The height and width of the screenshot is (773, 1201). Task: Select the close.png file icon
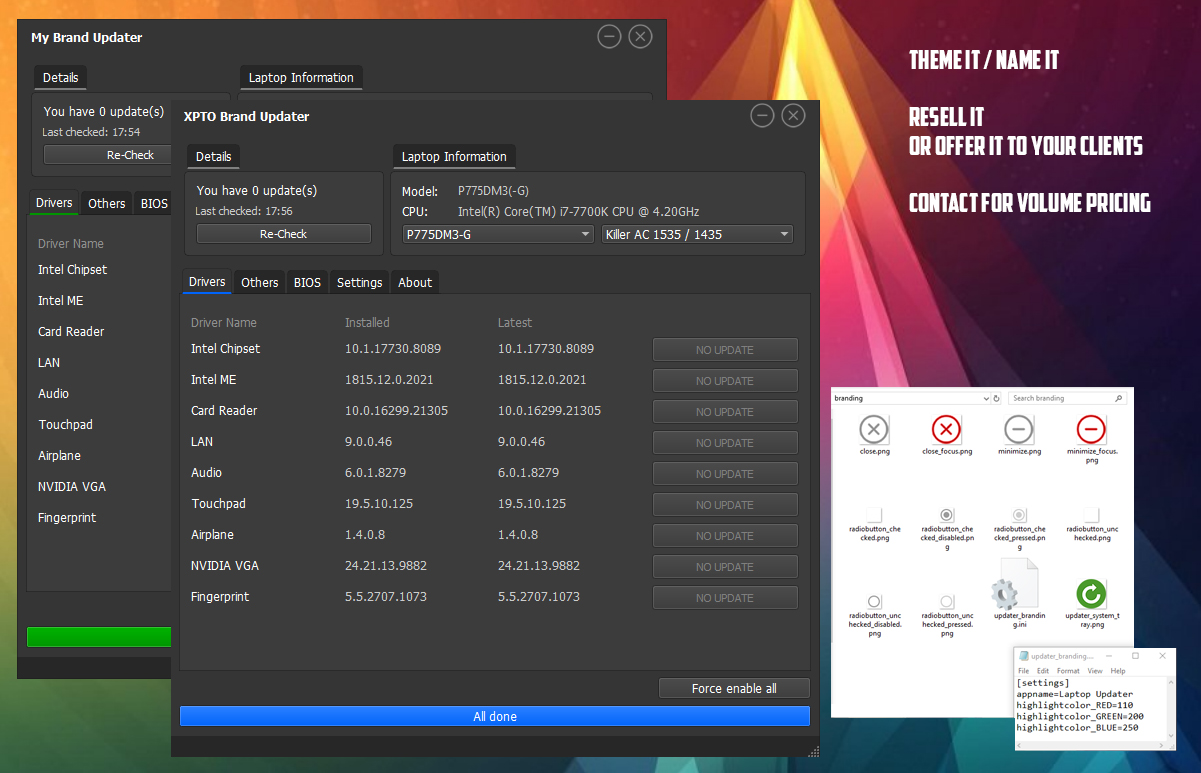pyautogui.click(x=874, y=430)
